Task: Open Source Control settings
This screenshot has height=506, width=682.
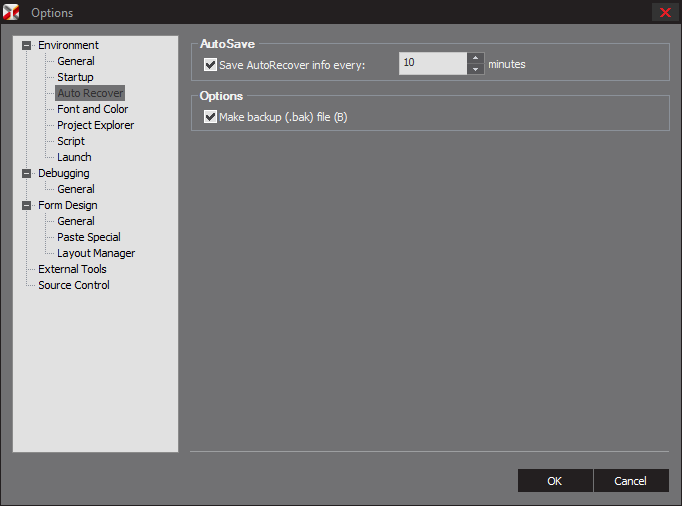Action: click(x=74, y=285)
